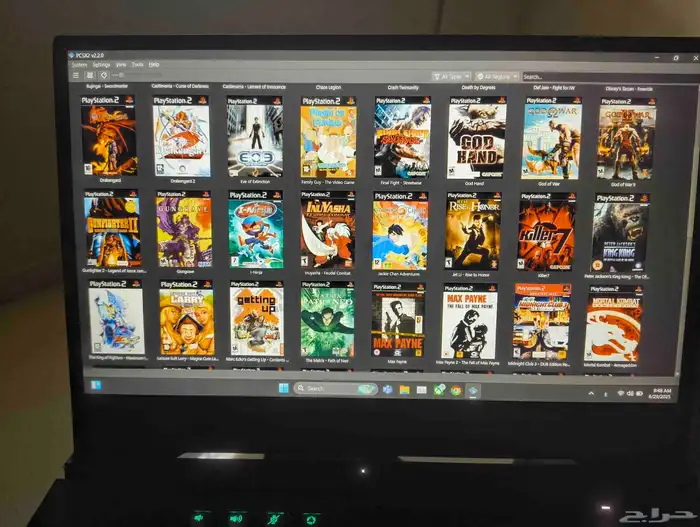Image resolution: width=700 pixels, height=527 pixels.
Task: Select the King Kong game cover
Action: (x=621, y=233)
